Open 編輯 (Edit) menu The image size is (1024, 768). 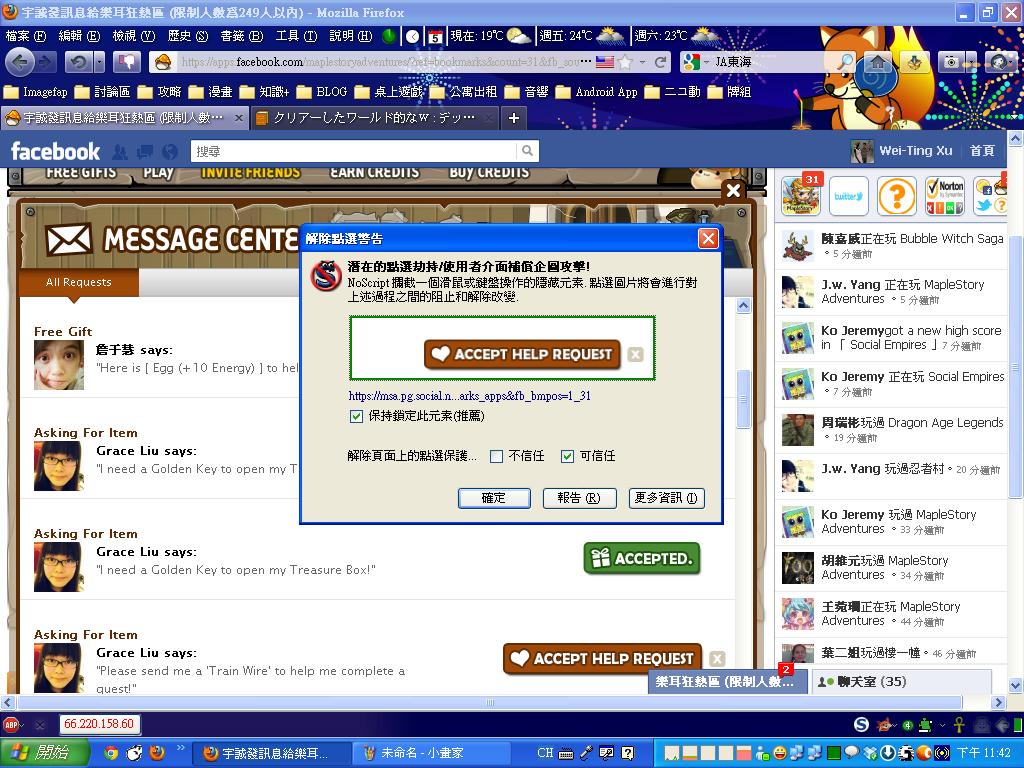[x=79, y=36]
